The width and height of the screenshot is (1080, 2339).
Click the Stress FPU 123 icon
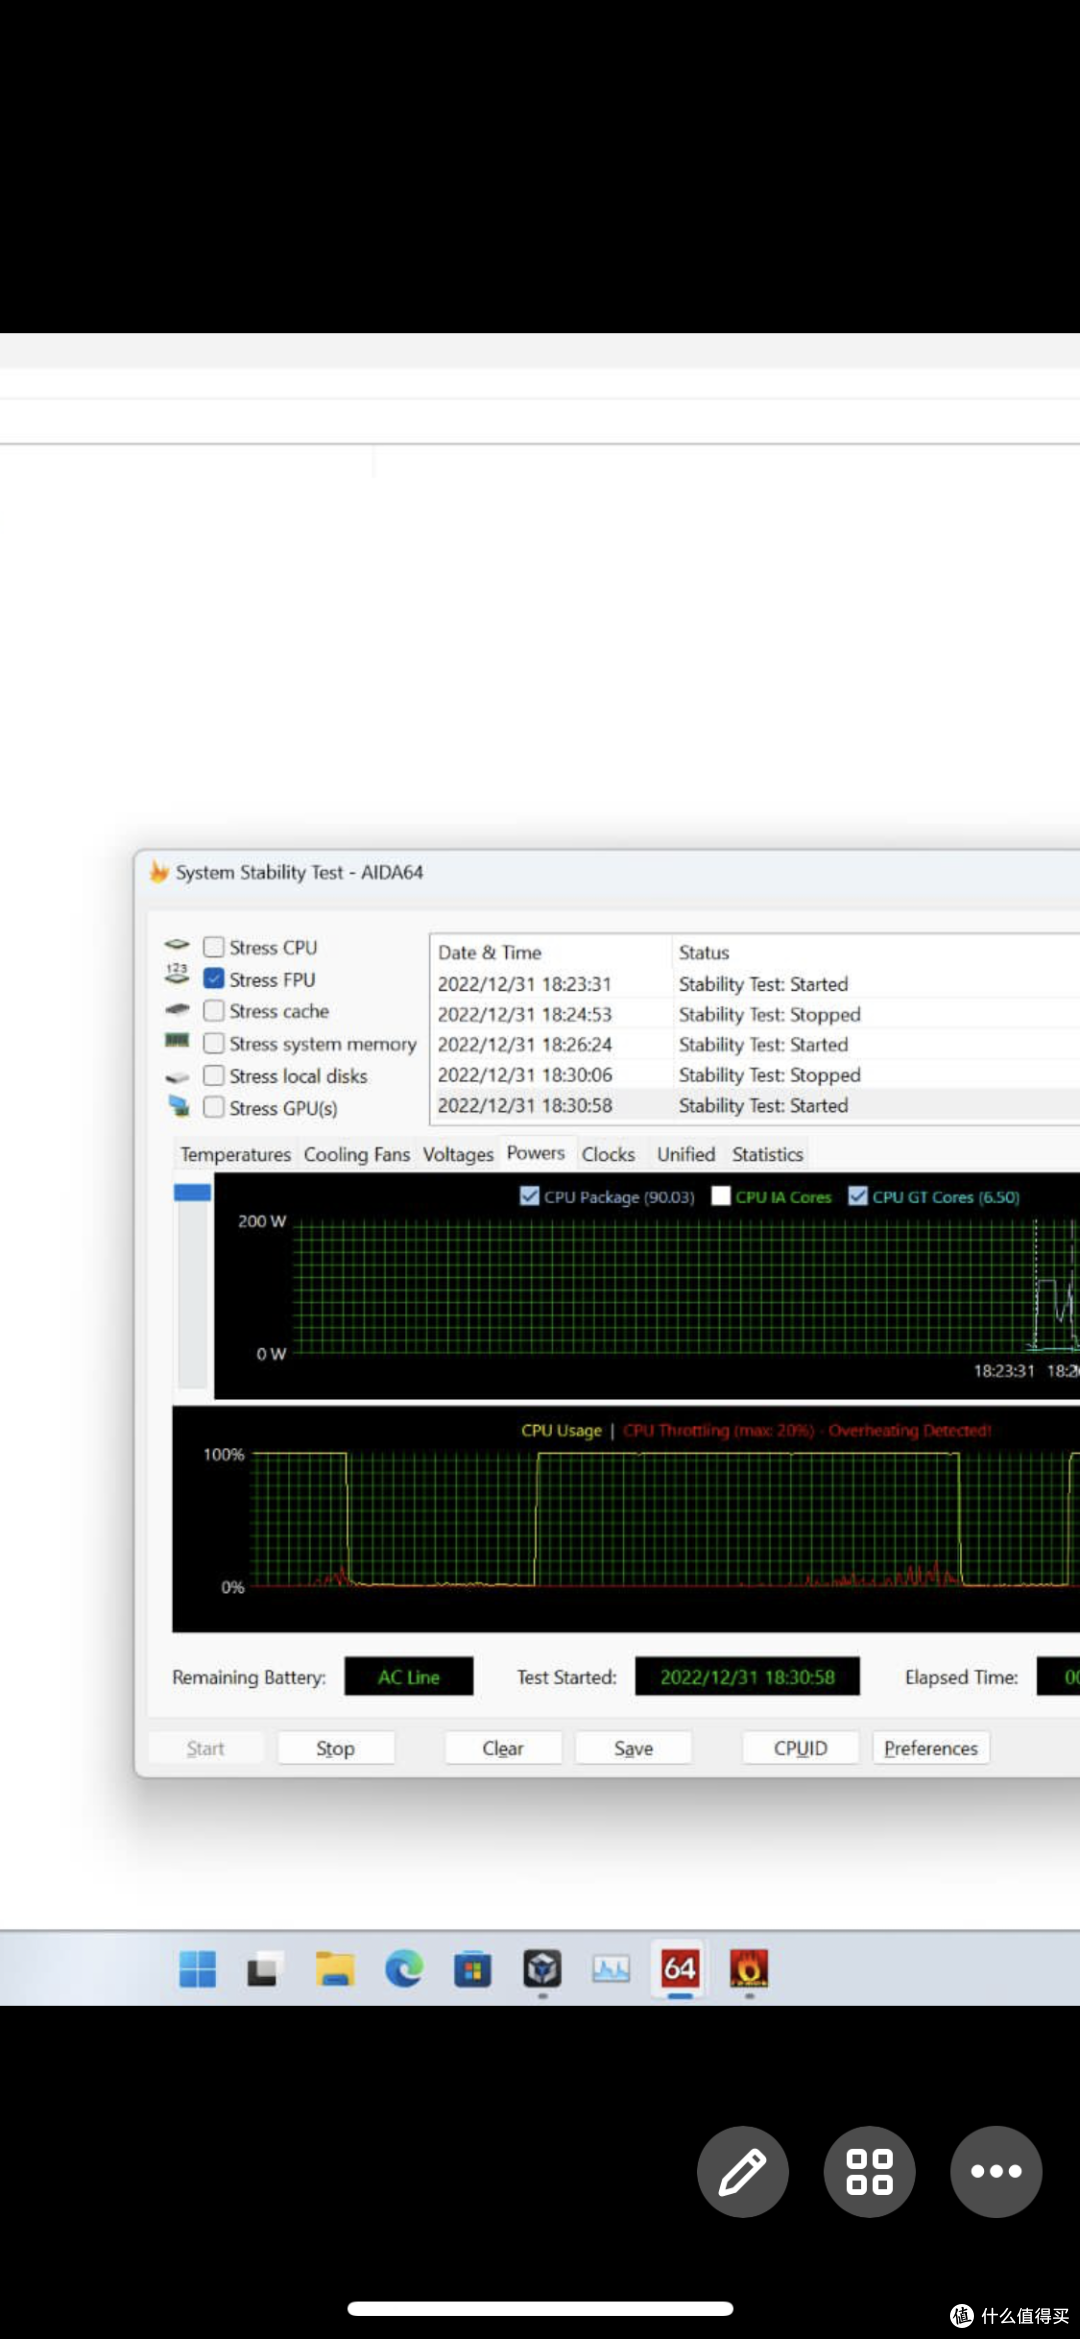pyautogui.click(x=177, y=973)
